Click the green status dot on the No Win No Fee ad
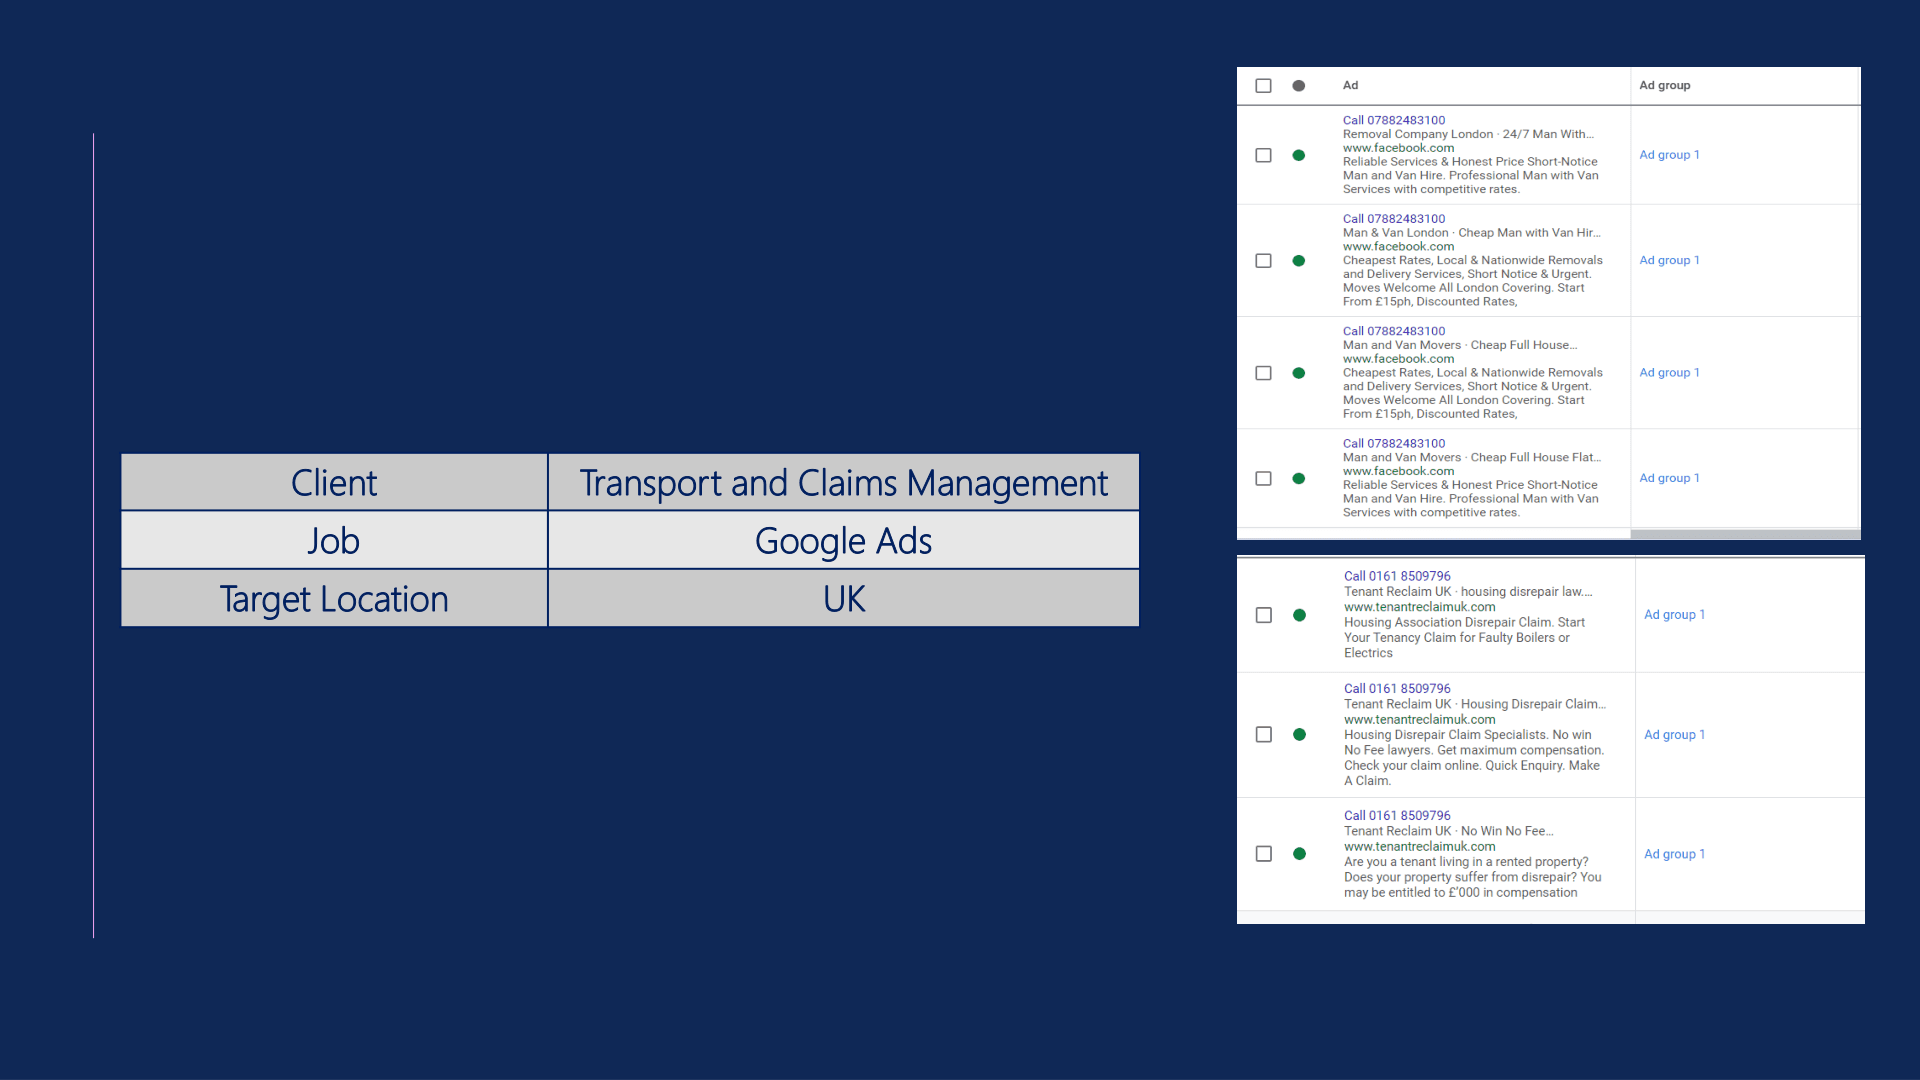 pyautogui.click(x=1300, y=854)
